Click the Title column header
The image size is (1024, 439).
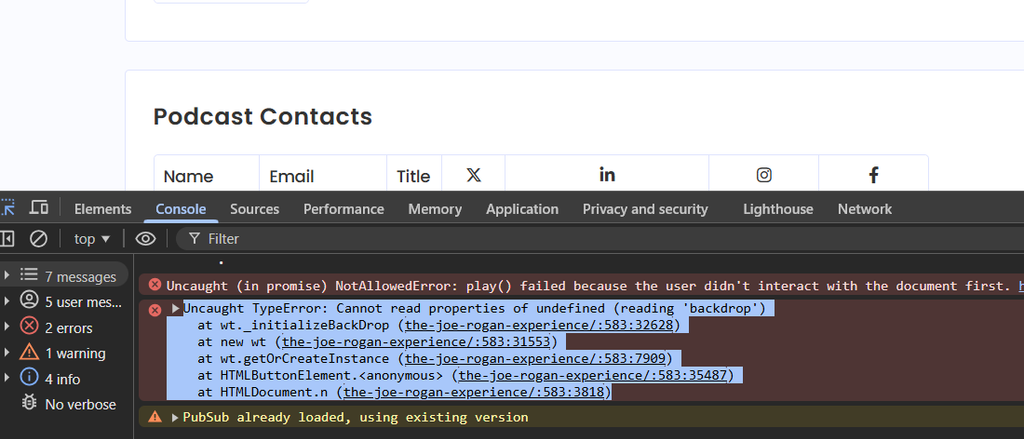(x=413, y=176)
